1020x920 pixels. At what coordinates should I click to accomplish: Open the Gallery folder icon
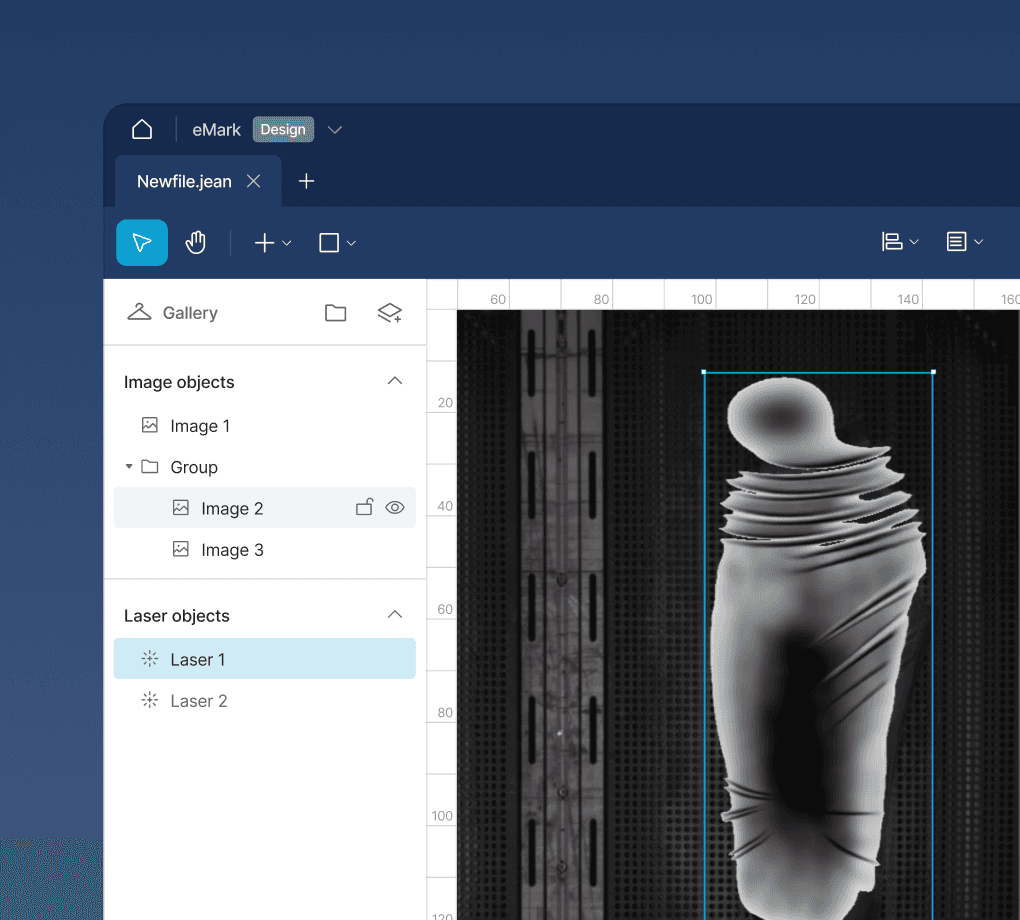coord(335,312)
